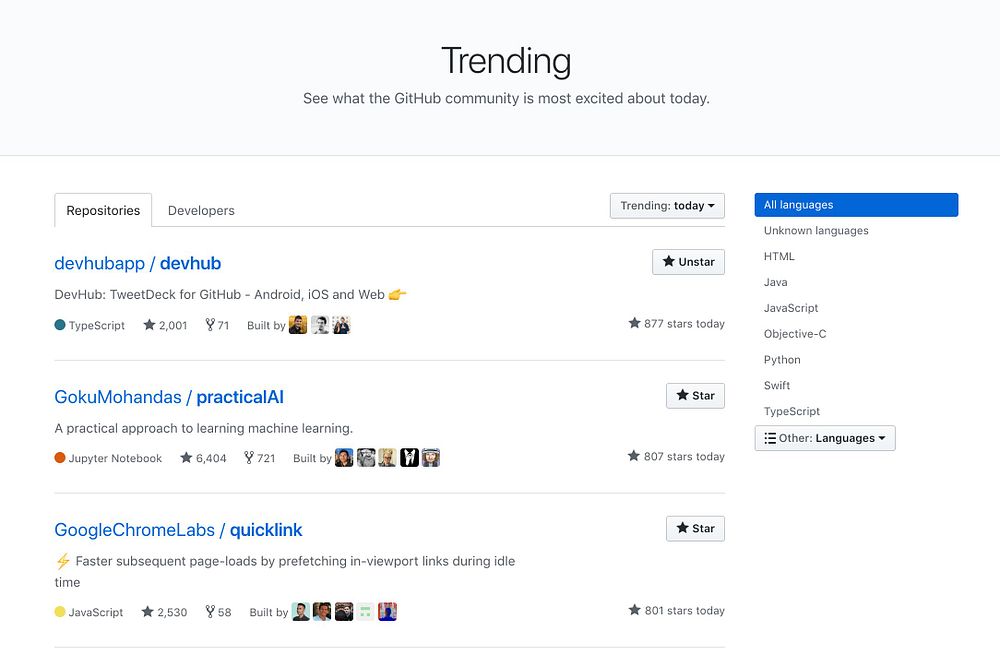The height and width of the screenshot is (667, 1000).
Task: Filter trending by Java
Action: (776, 282)
